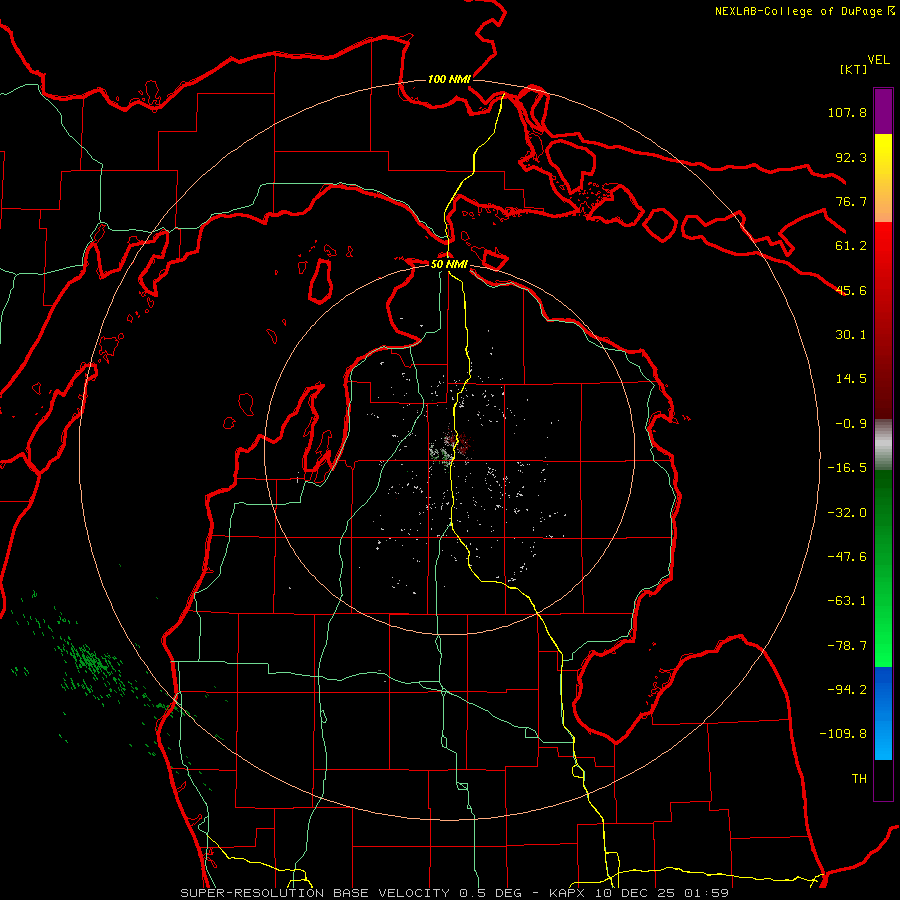Click the [KT] units label

853,69
